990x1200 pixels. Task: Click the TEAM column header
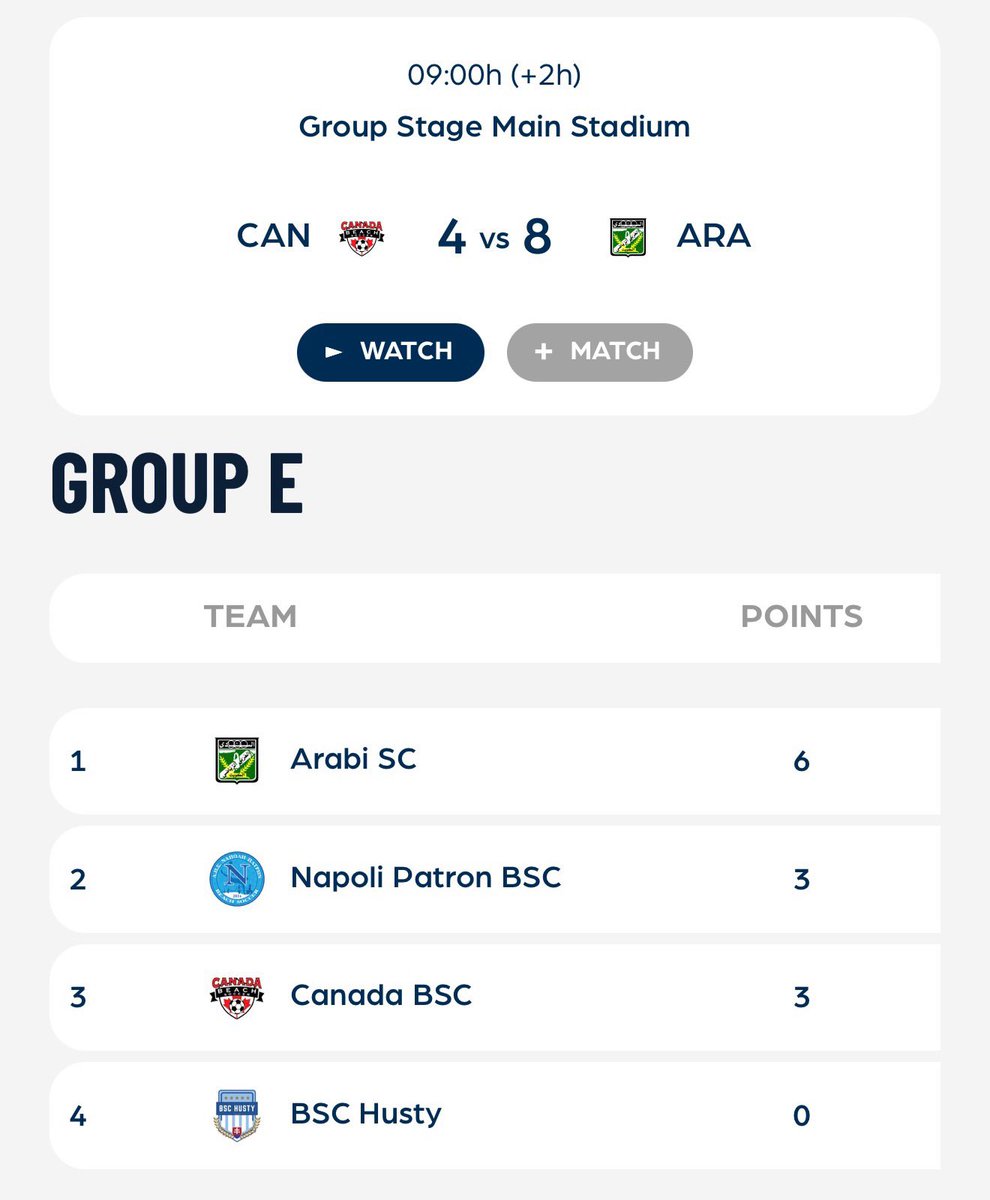pyautogui.click(x=250, y=617)
